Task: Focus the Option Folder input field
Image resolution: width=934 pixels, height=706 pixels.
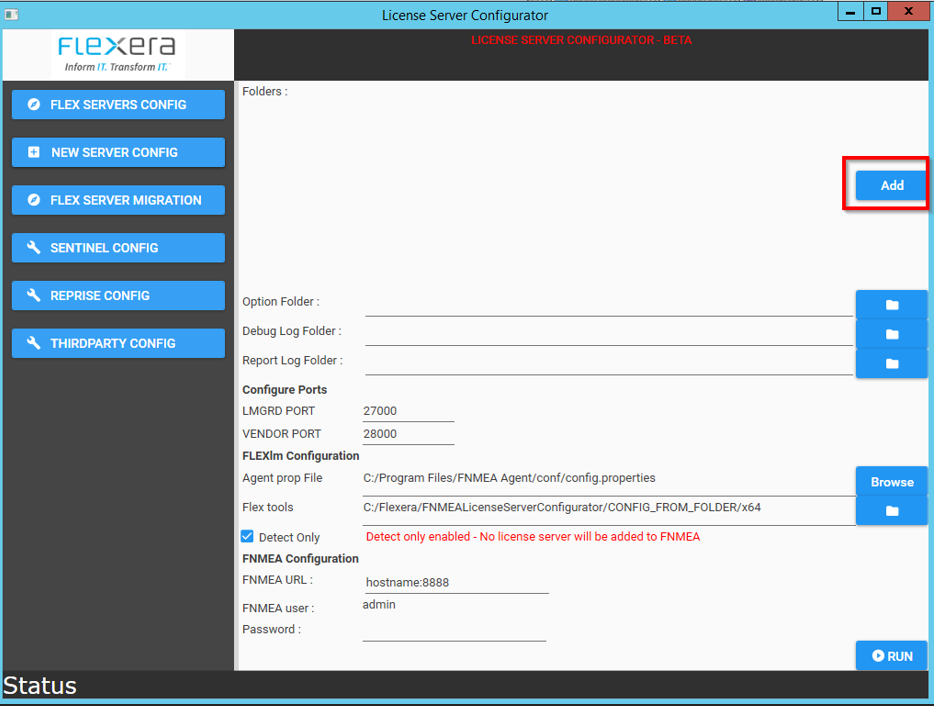Action: pos(609,305)
